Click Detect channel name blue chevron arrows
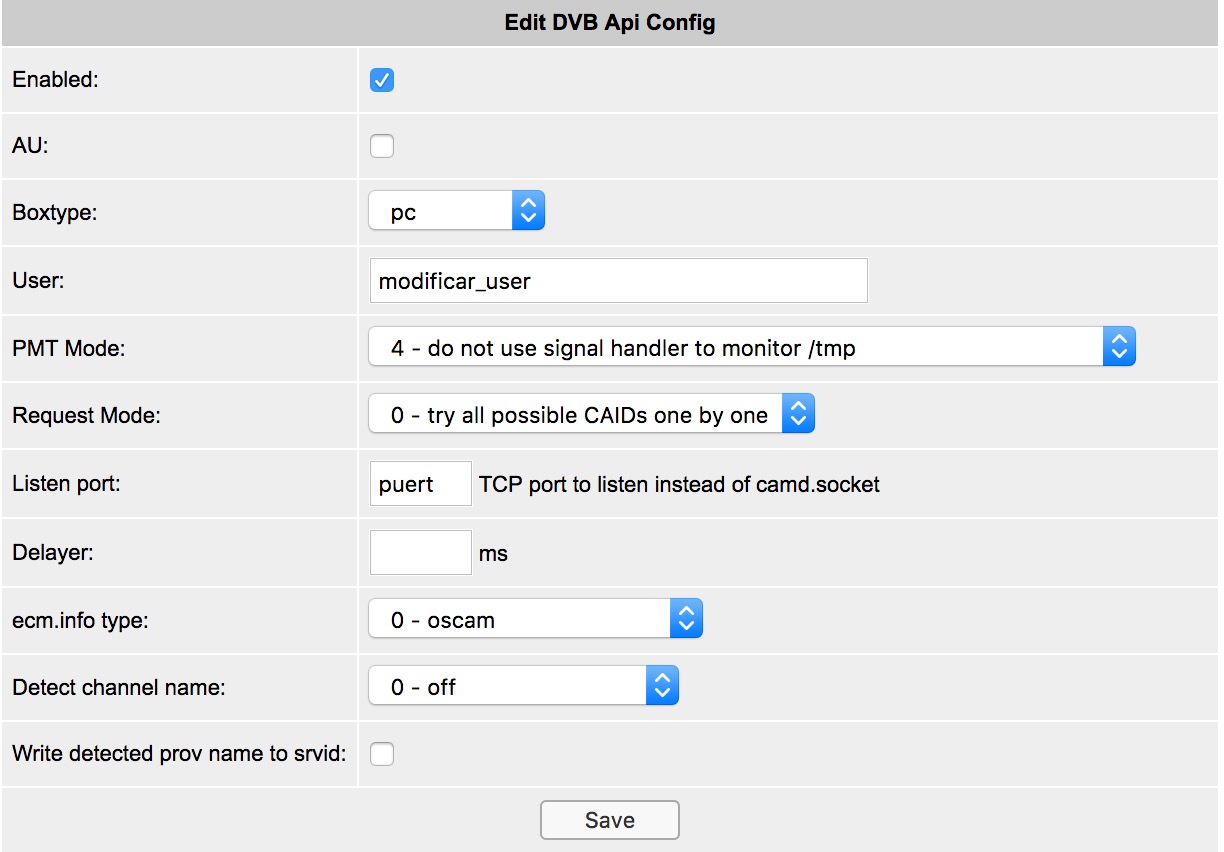Image resolution: width=1224 pixels, height=852 pixels. pos(663,686)
